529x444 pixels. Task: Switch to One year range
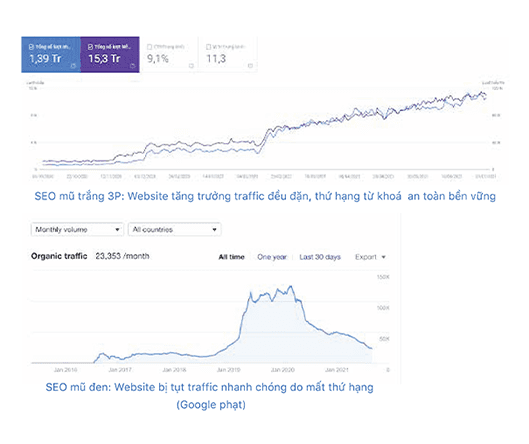point(272,257)
